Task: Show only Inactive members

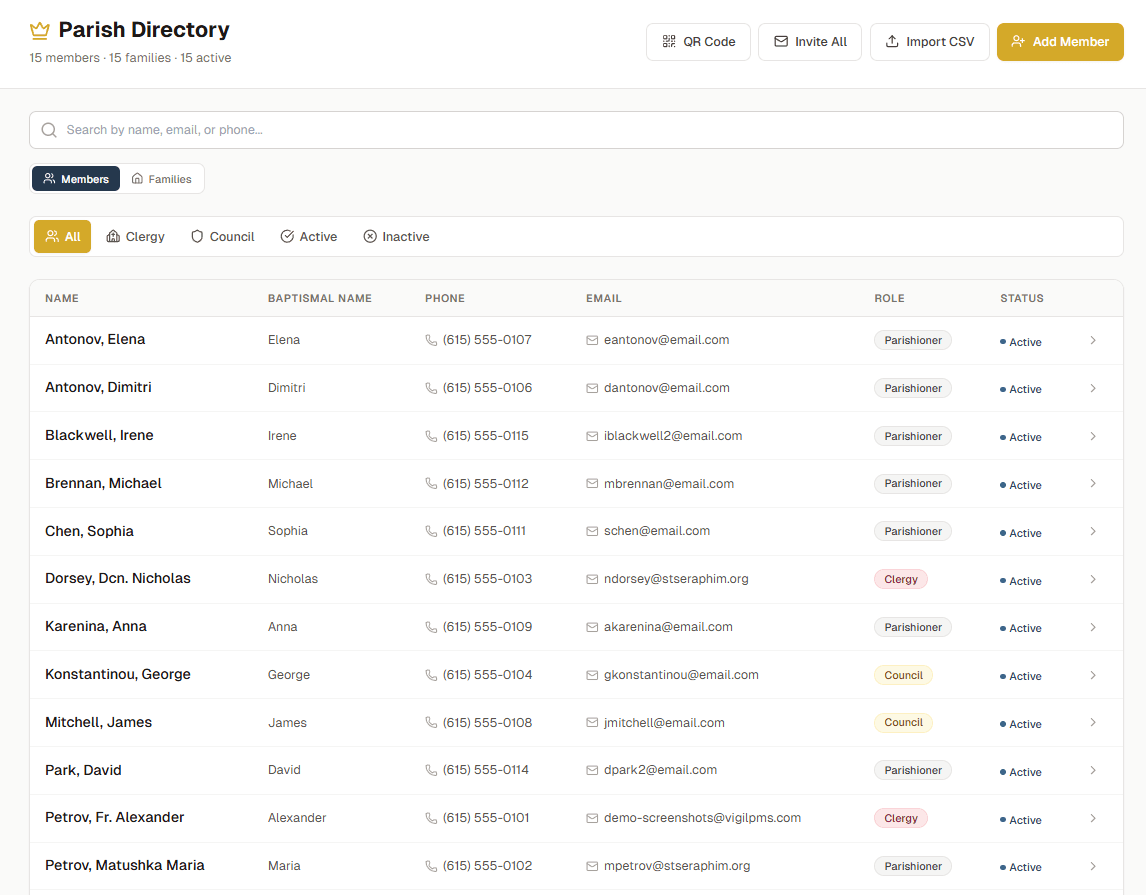Action: (x=396, y=237)
